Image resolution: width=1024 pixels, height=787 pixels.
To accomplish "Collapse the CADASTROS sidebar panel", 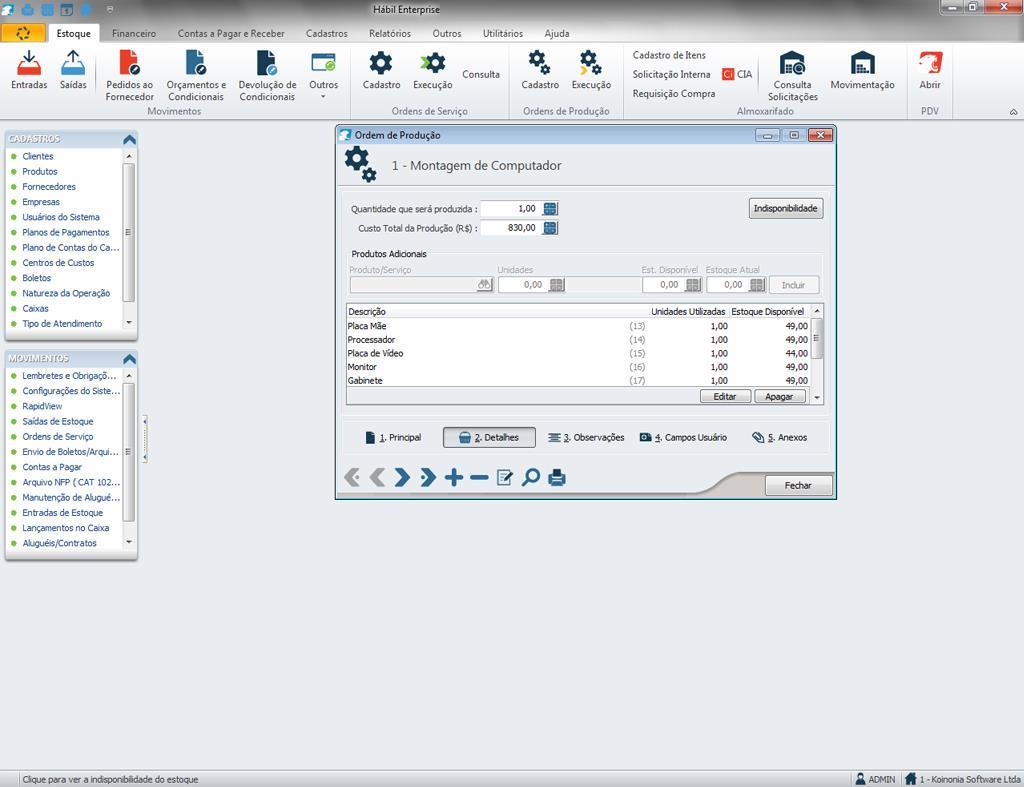I will pyautogui.click(x=129, y=139).
